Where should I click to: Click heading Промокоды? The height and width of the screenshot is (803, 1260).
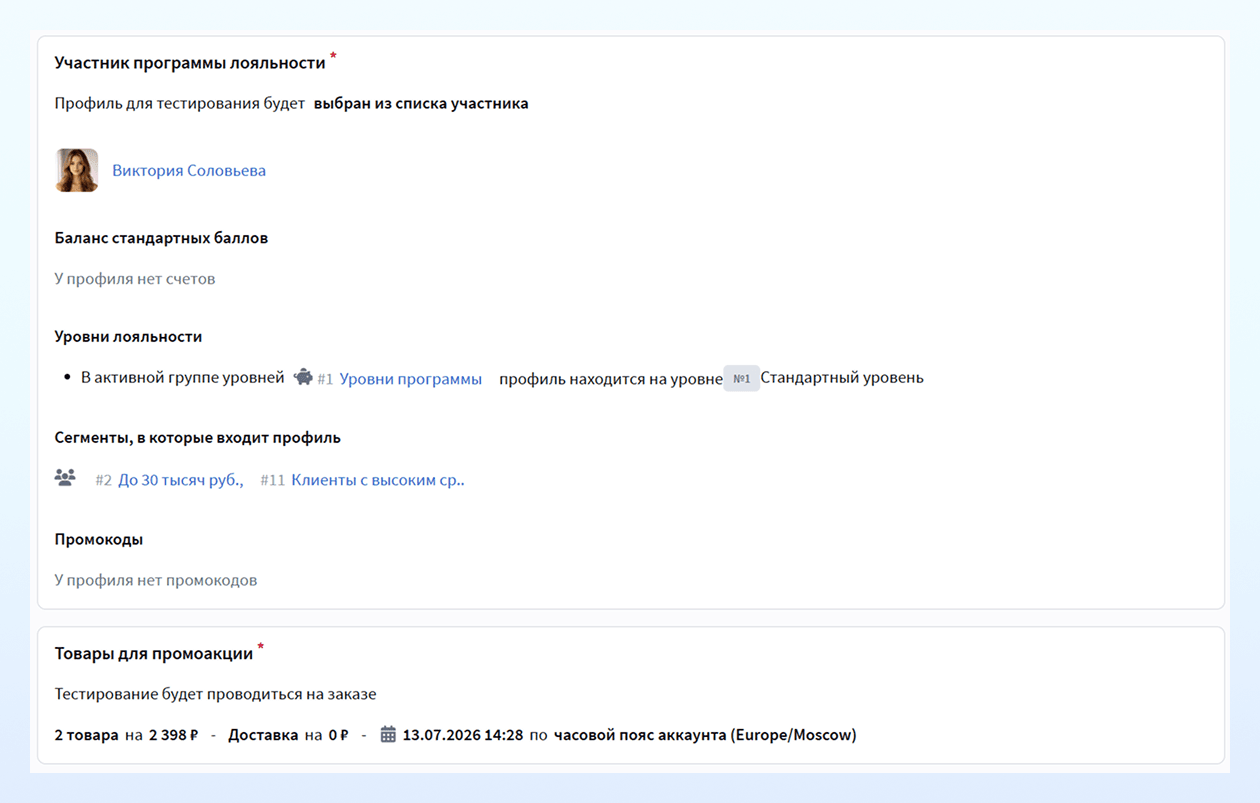click(99, 539)
